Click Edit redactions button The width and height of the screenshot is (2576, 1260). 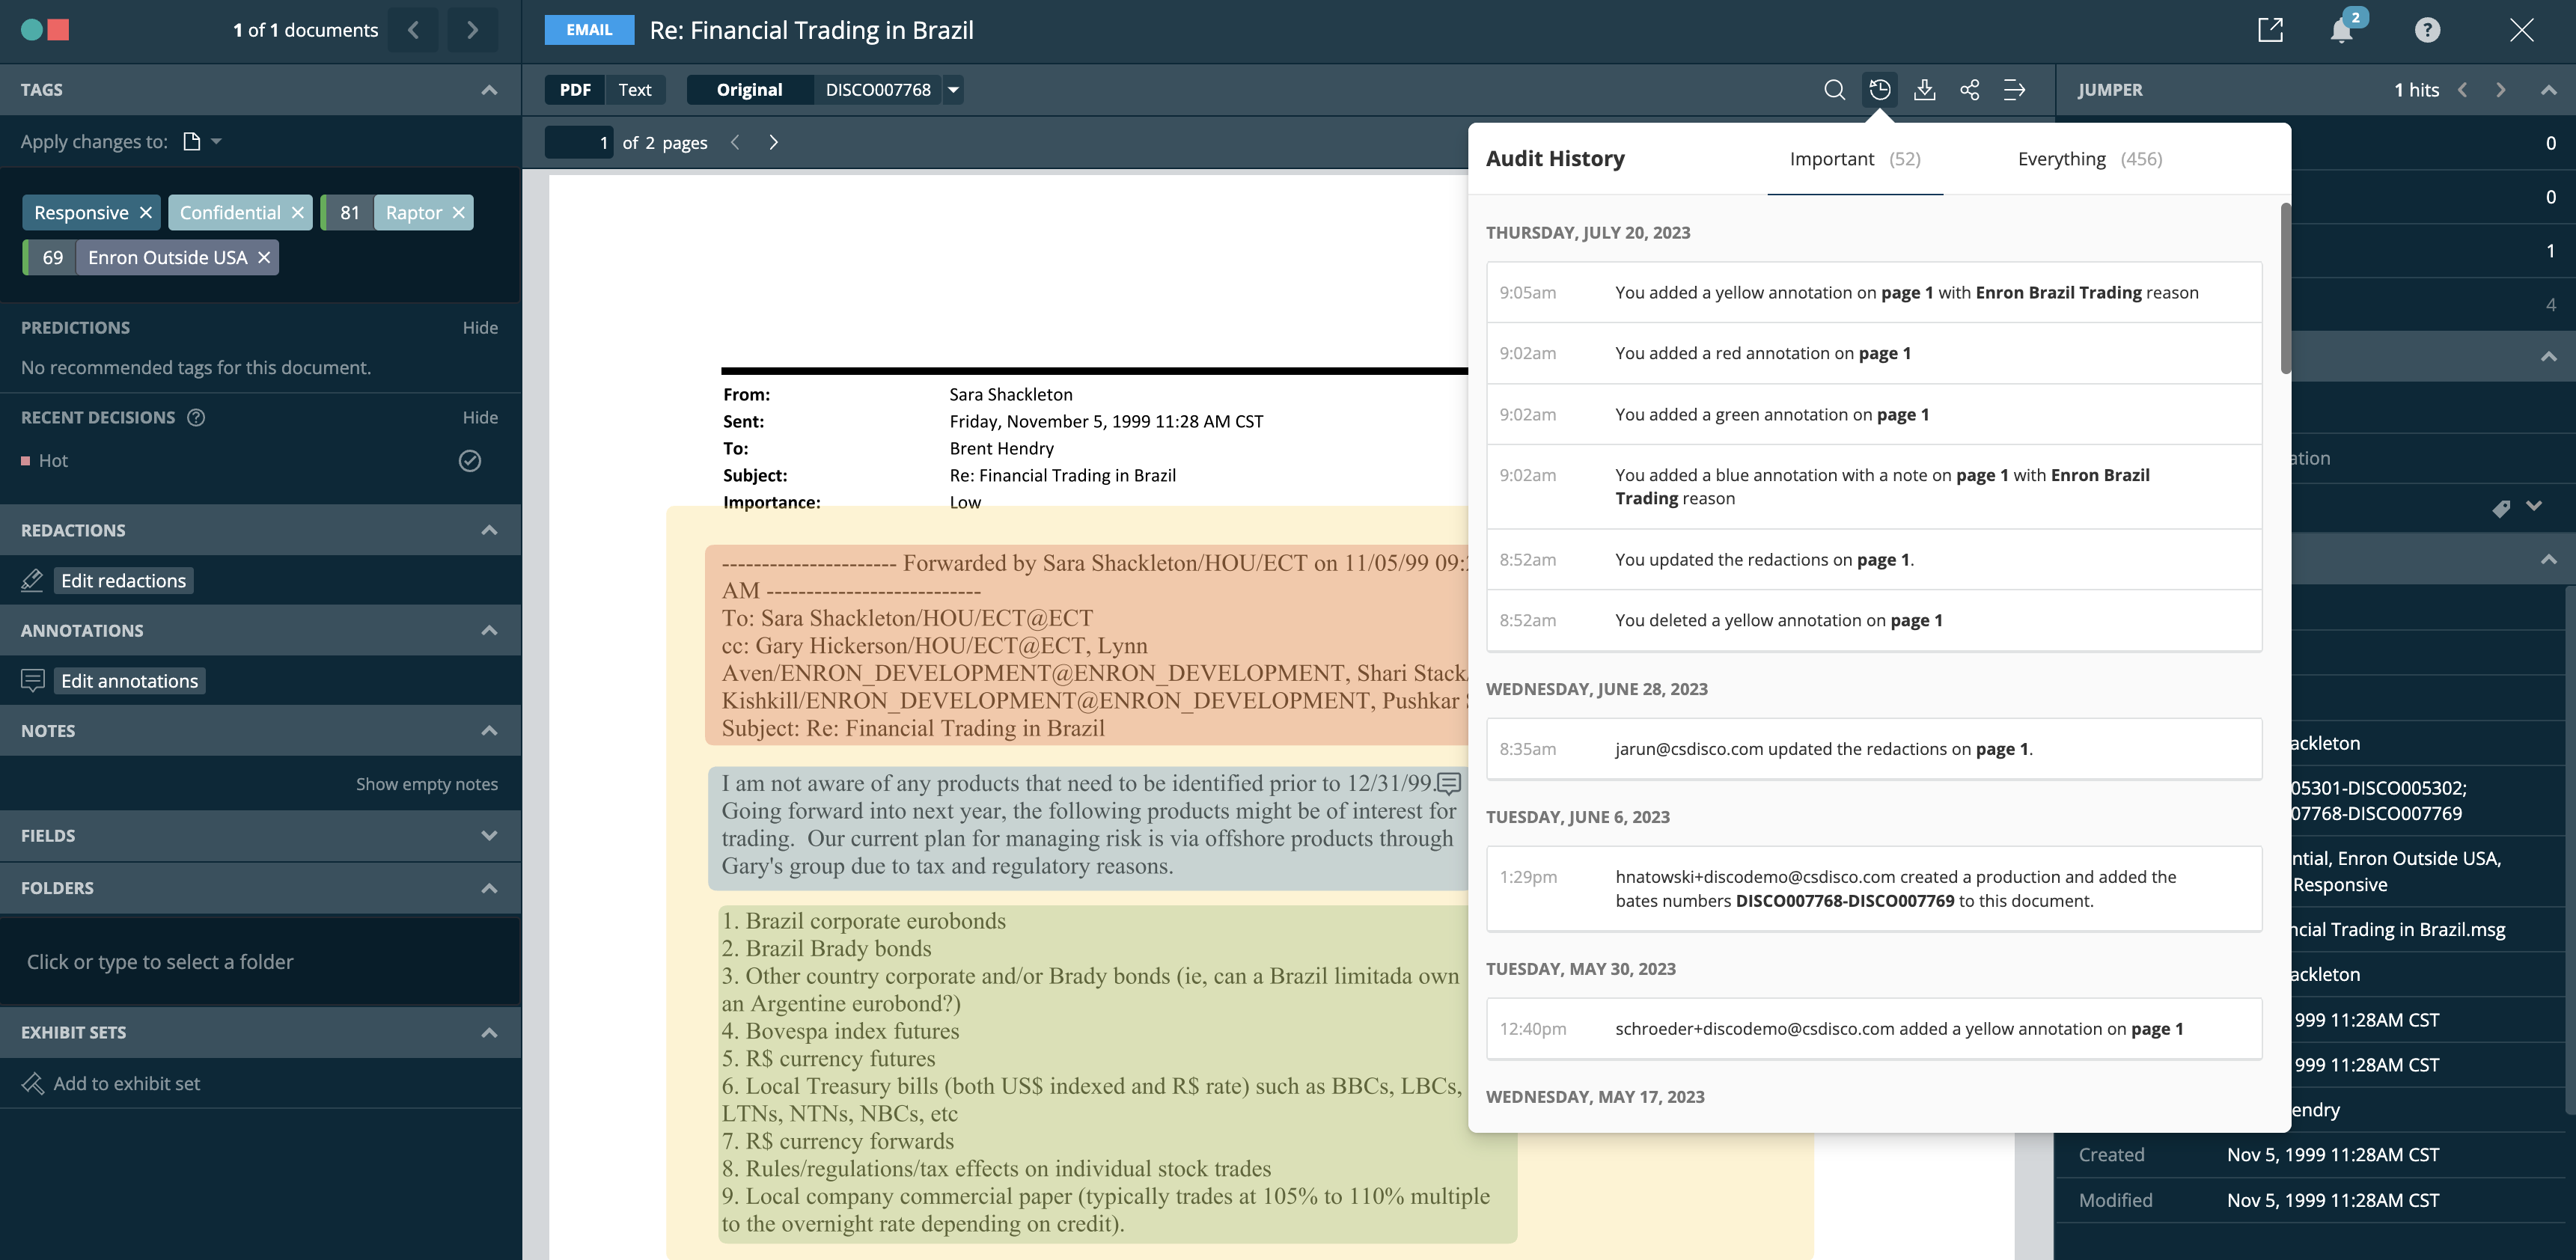(123, 580)
